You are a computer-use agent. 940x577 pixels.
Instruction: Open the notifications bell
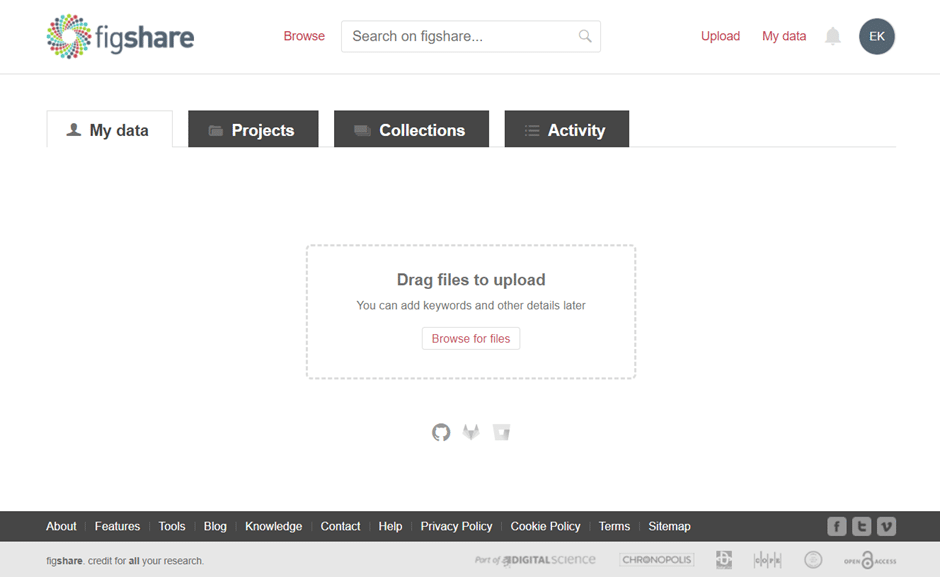832,37
